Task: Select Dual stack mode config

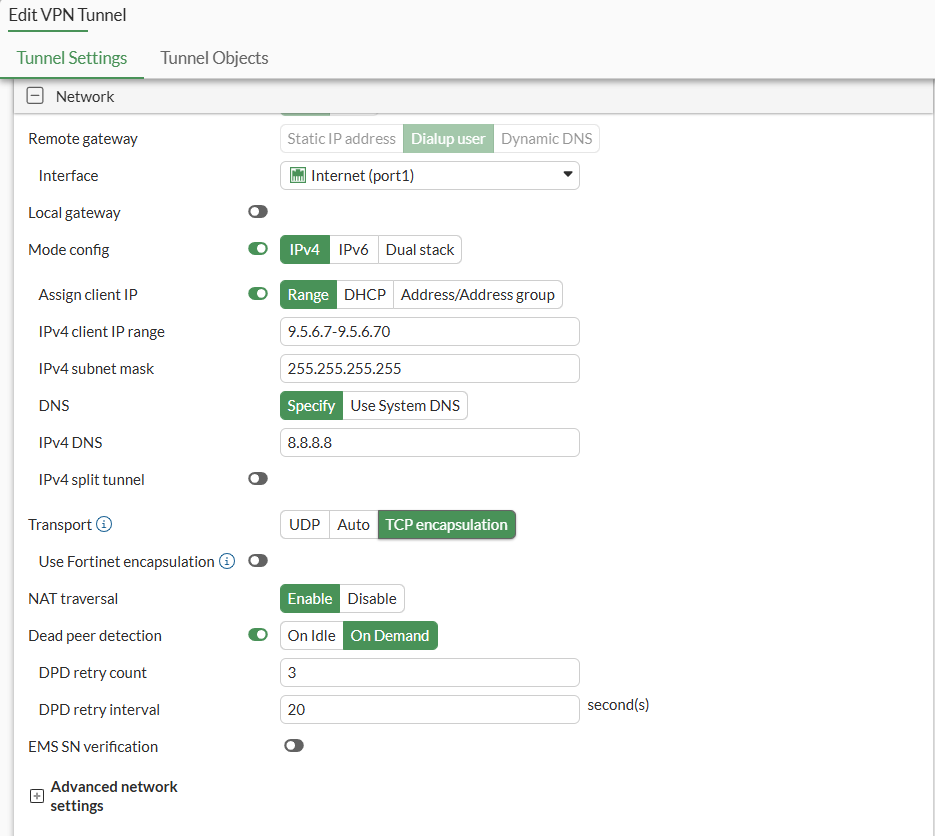Action: [419, 249]
